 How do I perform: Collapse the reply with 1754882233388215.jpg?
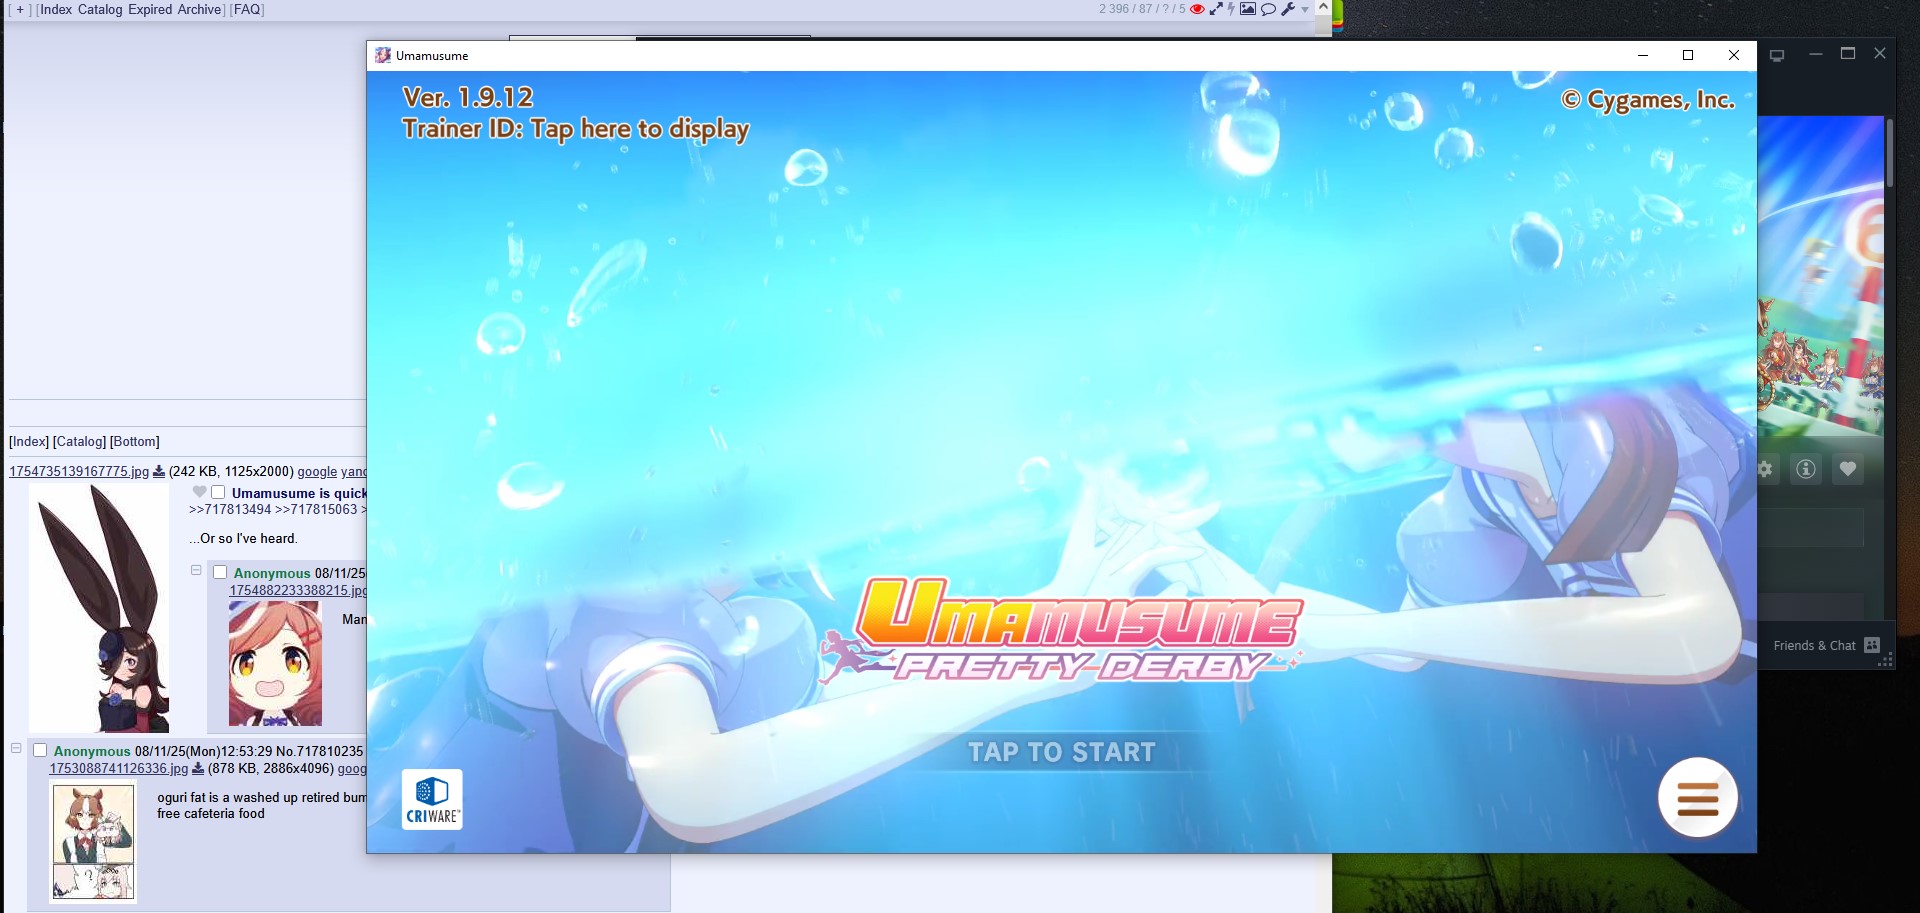click(x=196, y=570)
